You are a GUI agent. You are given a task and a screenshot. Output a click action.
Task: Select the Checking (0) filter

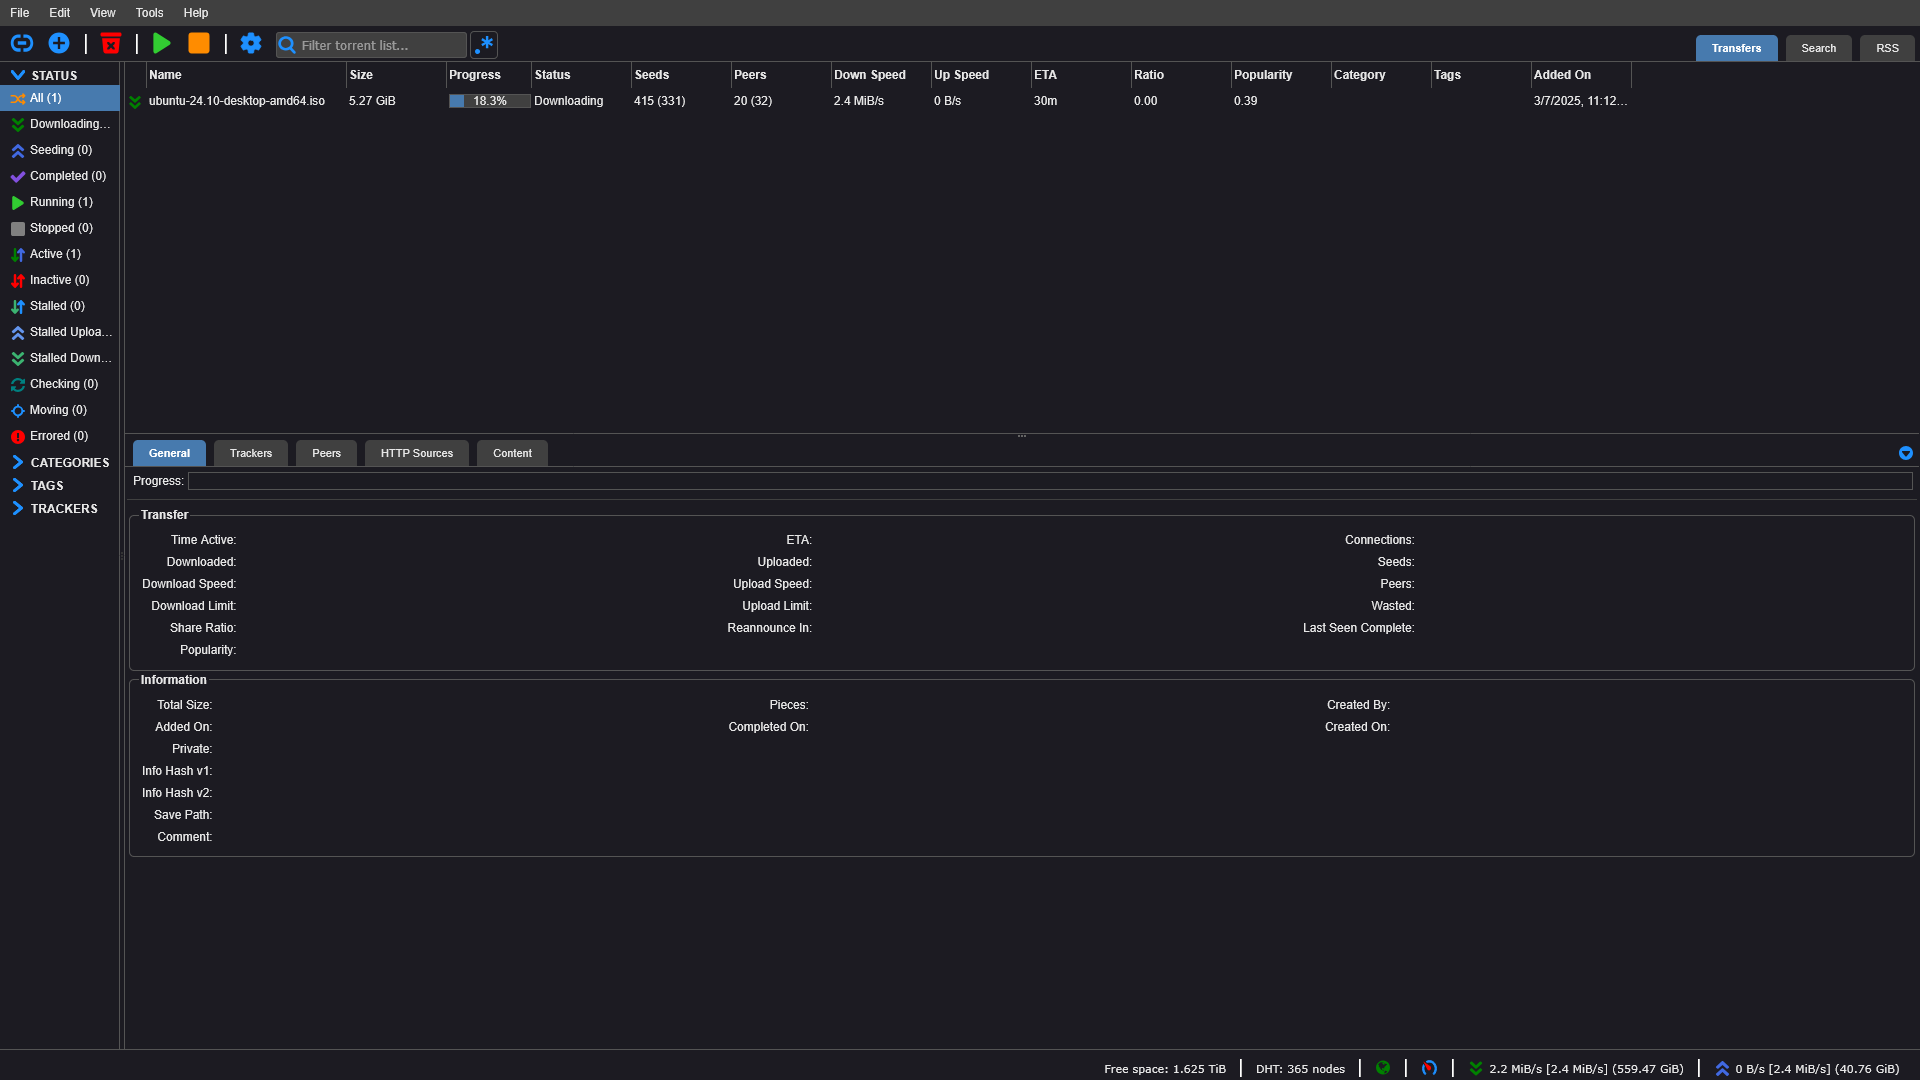[60, 384]
